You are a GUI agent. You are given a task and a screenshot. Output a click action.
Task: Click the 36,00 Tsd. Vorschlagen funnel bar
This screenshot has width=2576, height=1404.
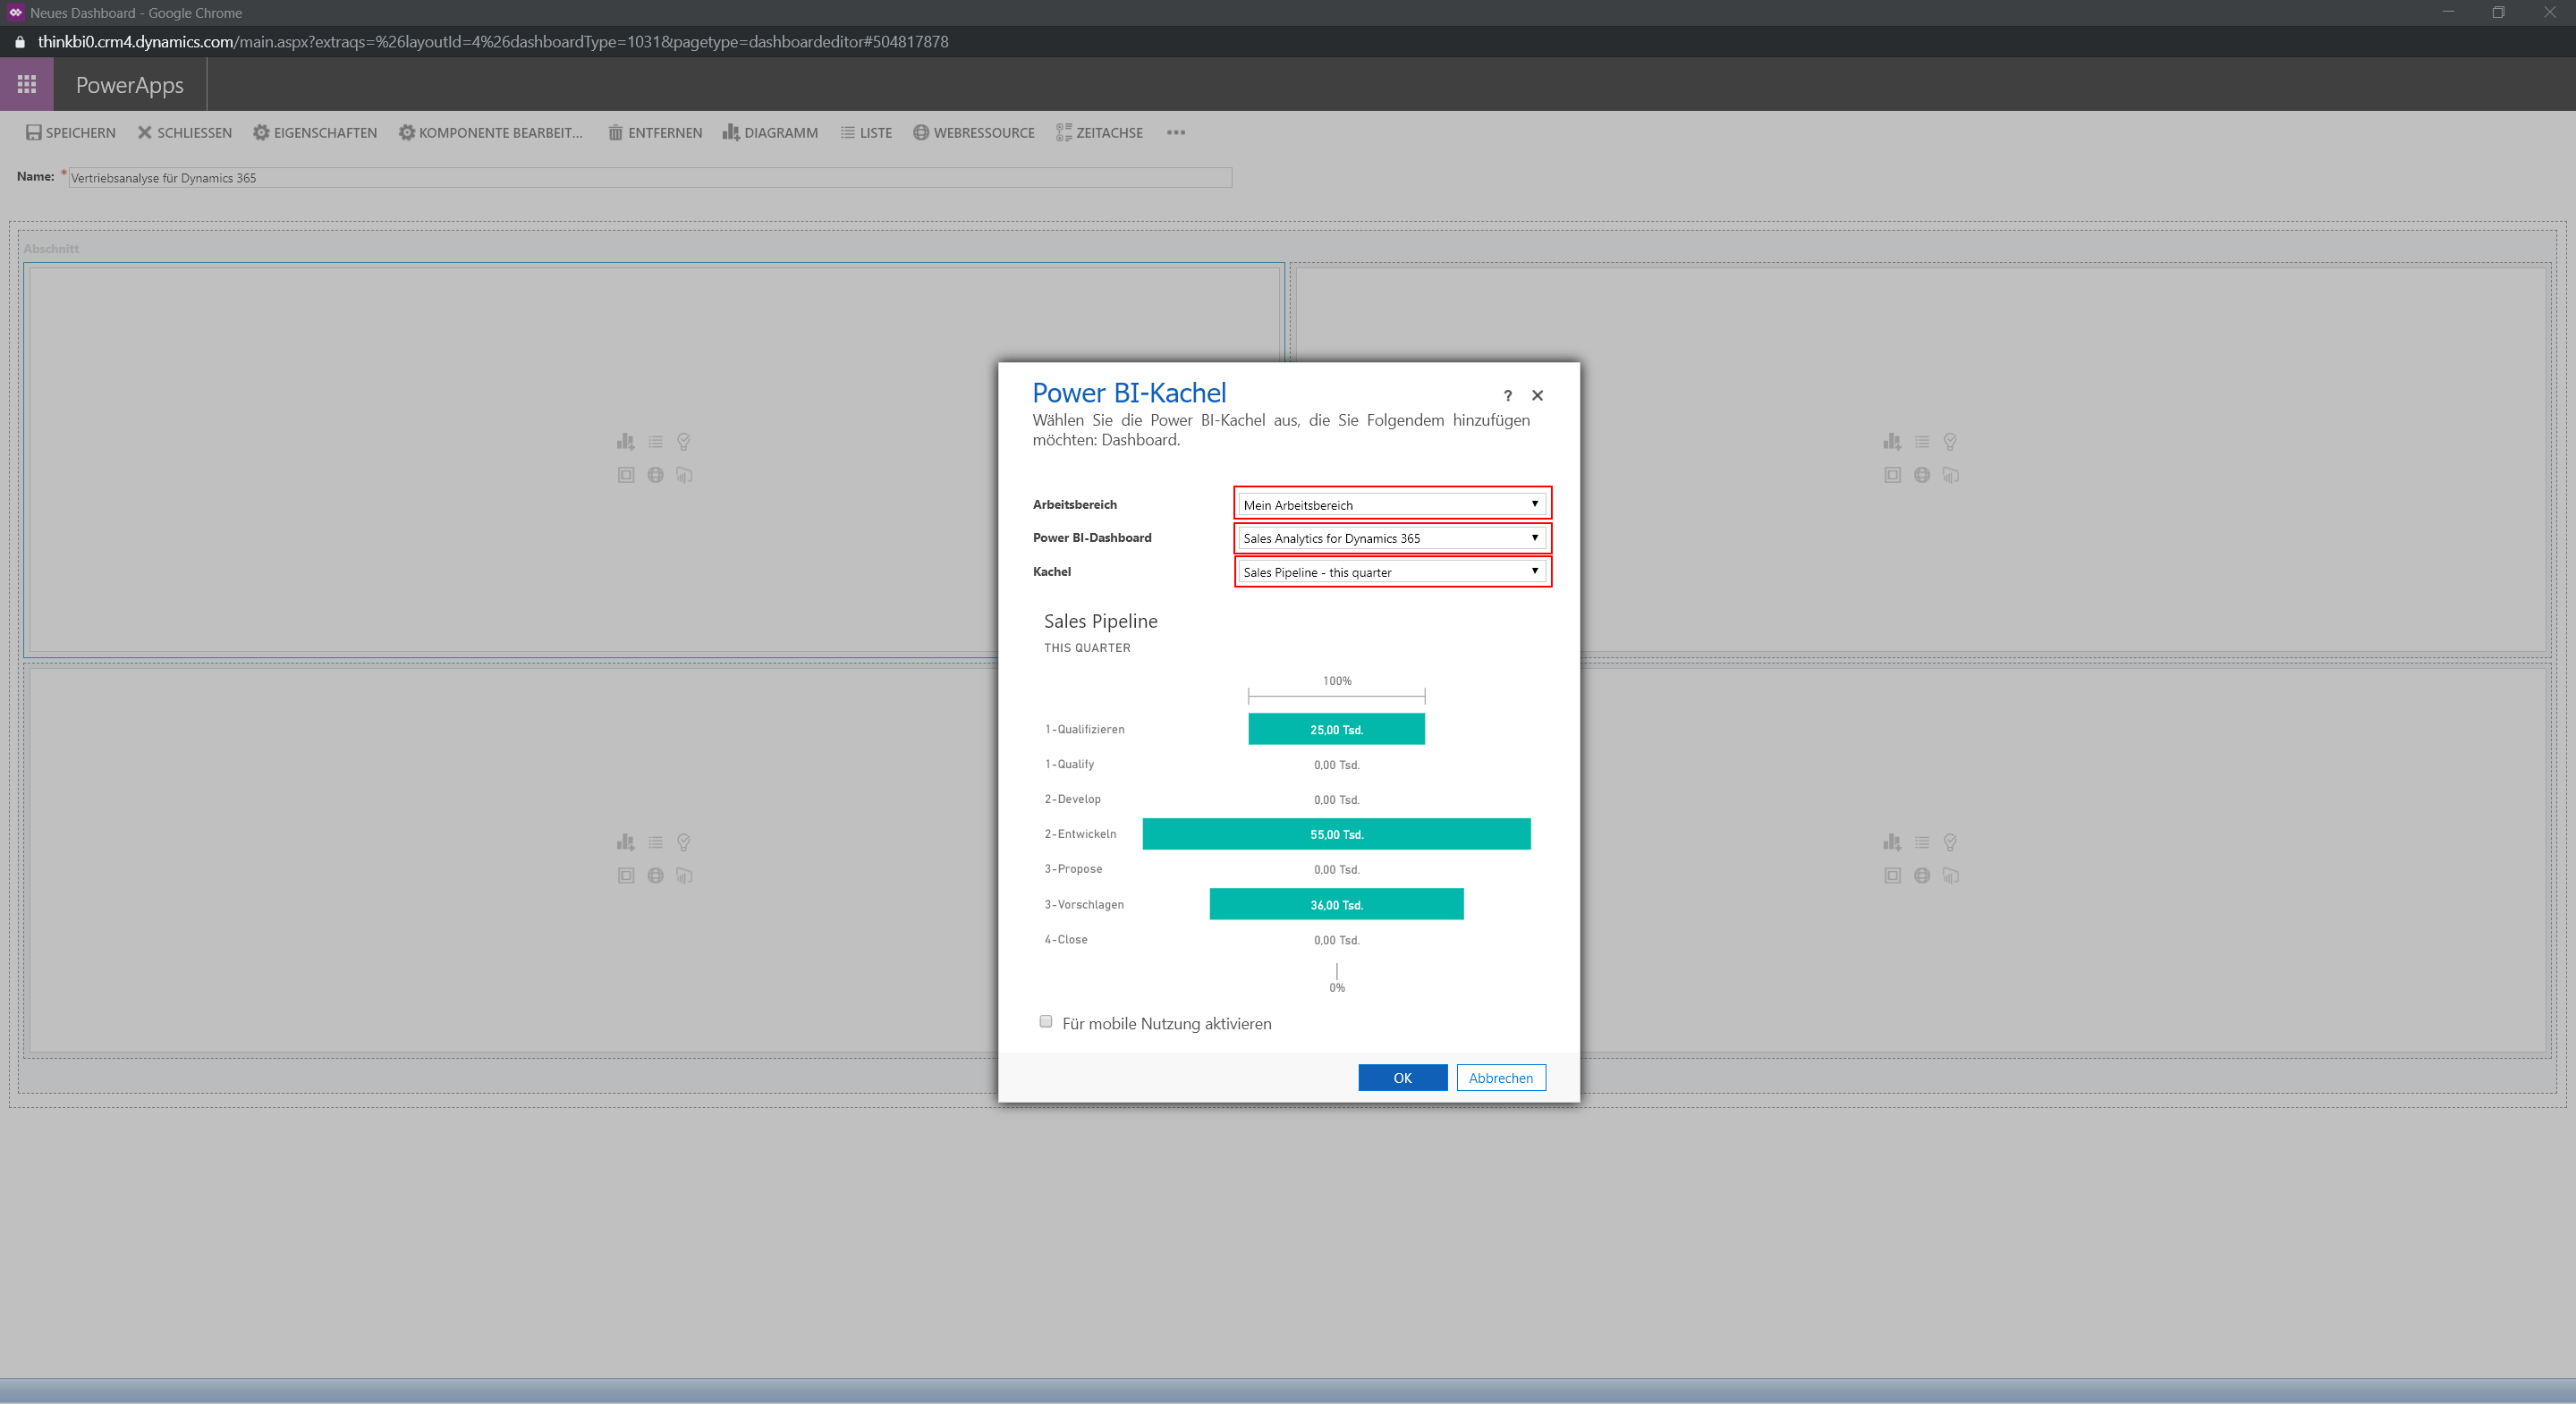click(1336, 904)
